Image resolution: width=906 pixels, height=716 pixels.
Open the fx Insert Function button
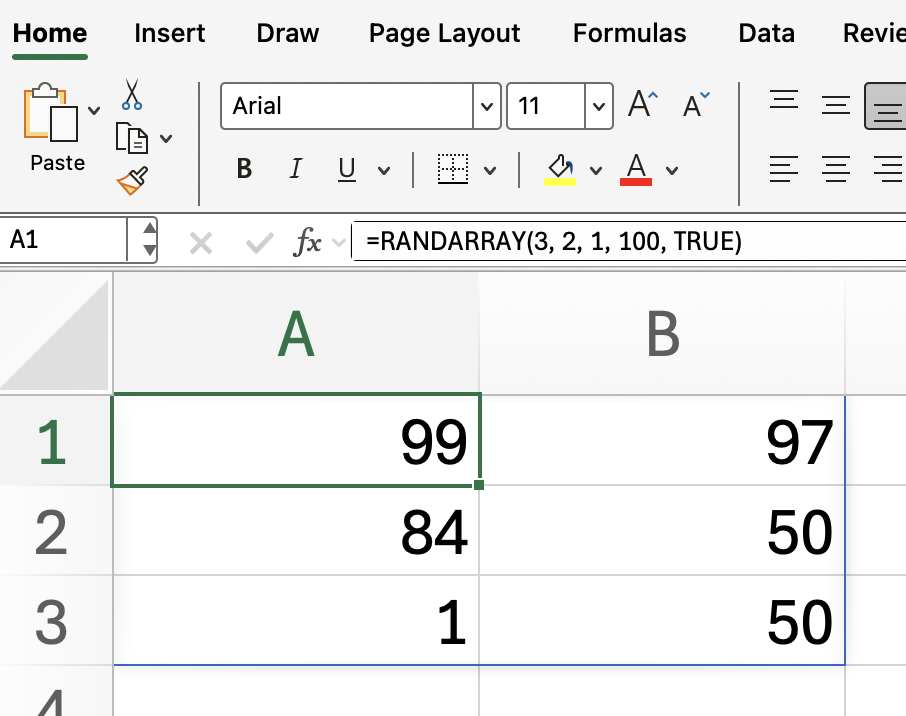click(x=308, y=242)
